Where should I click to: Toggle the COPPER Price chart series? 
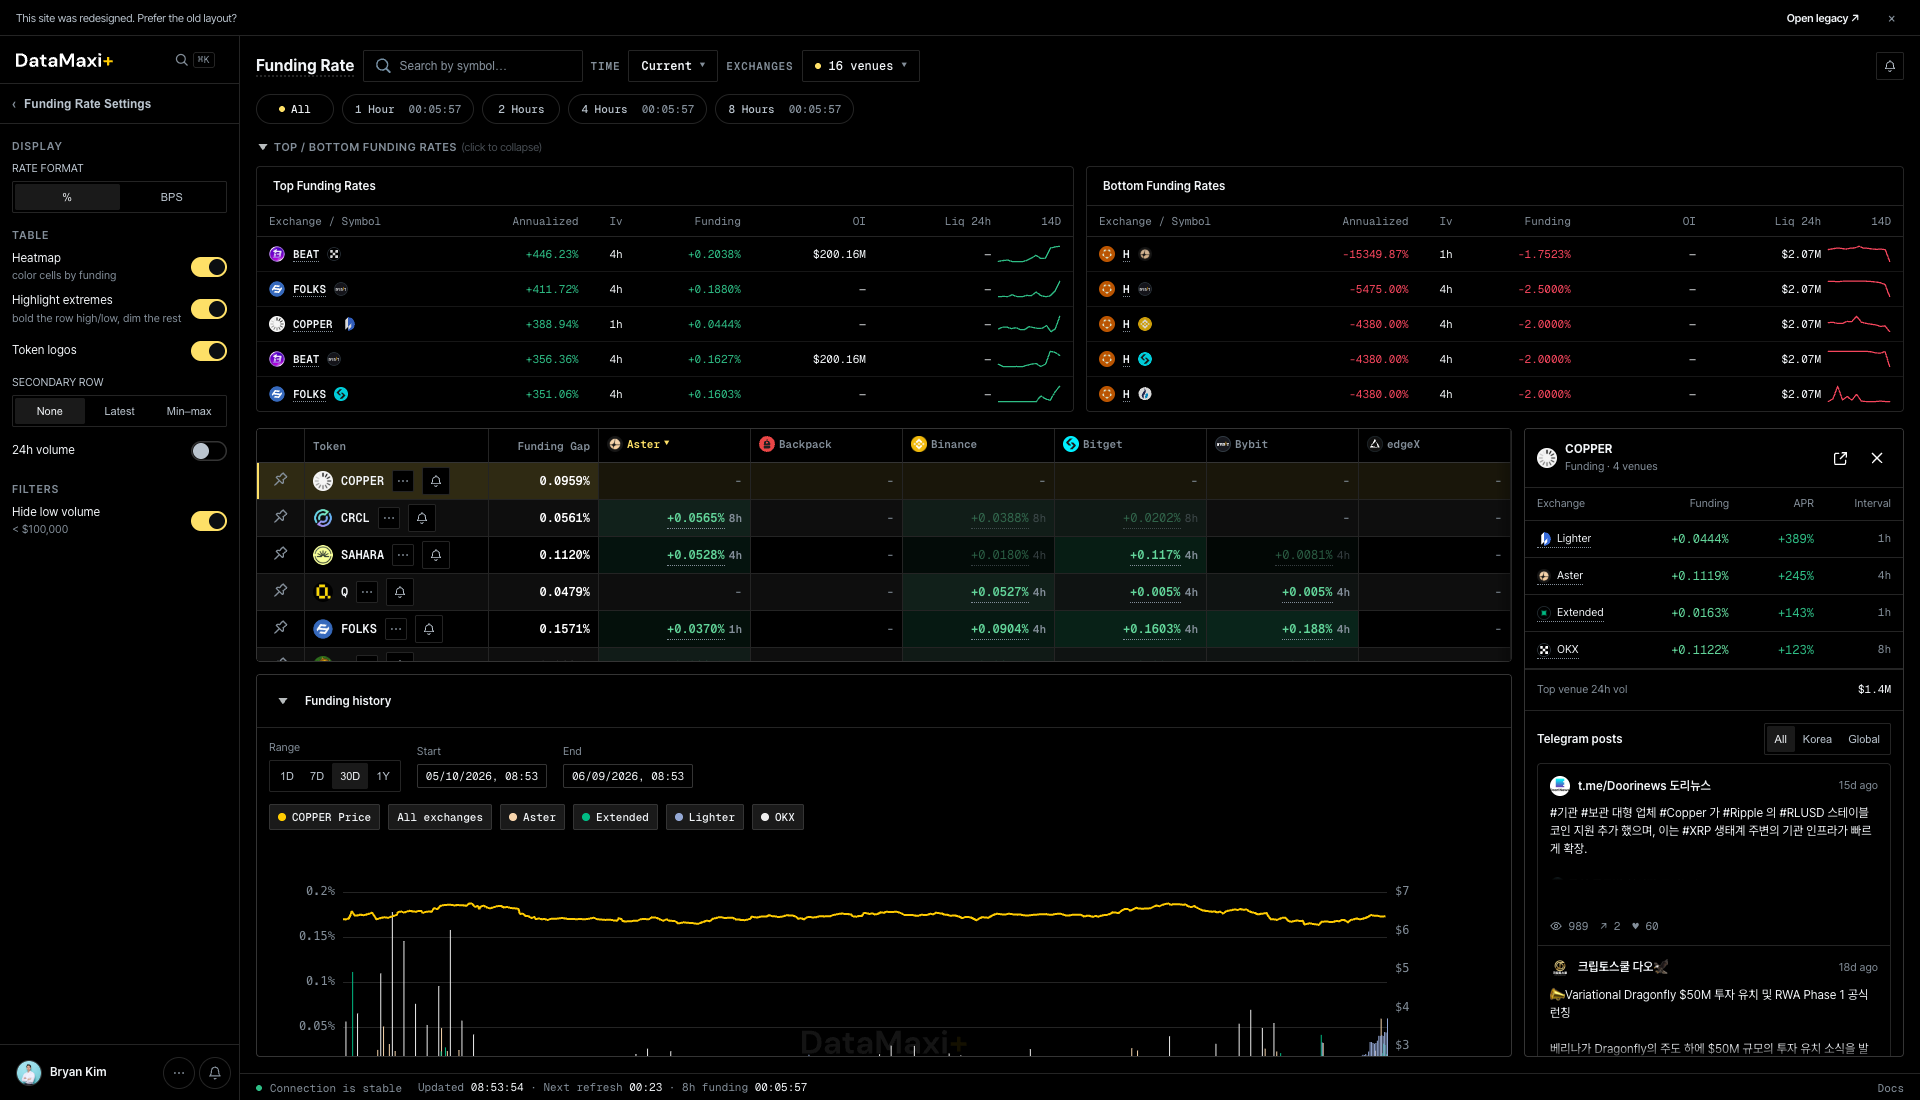click(x=324, y=817)
